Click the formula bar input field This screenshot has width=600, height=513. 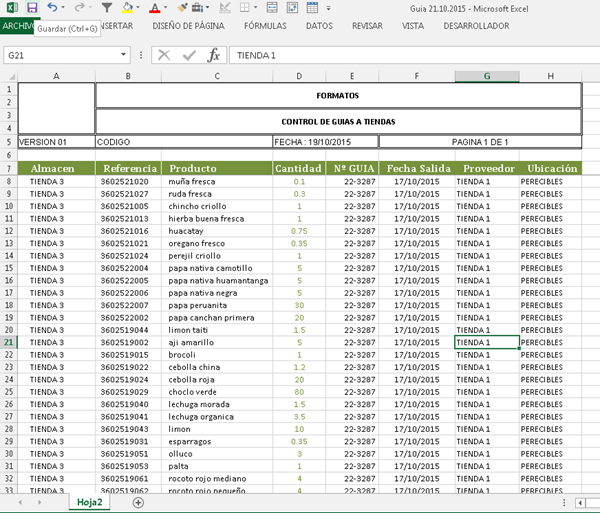coord(400,56)
